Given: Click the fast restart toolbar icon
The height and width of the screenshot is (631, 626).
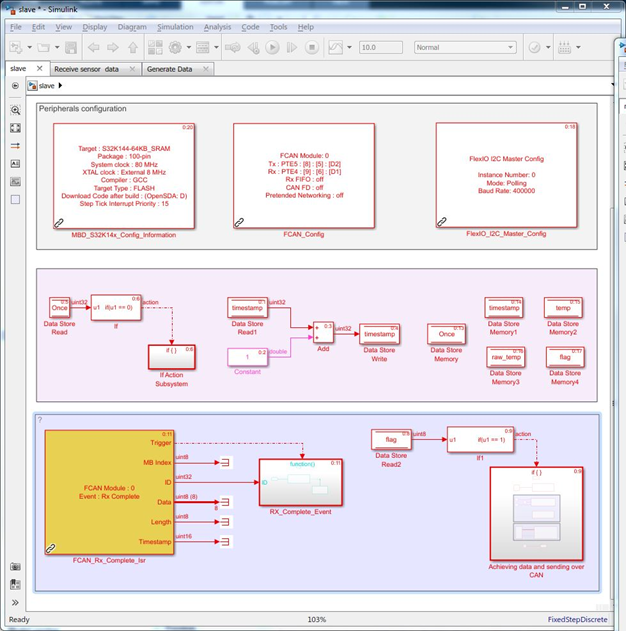Looking at the screenshot, I should pyautogui.click(x=233, y=47).
